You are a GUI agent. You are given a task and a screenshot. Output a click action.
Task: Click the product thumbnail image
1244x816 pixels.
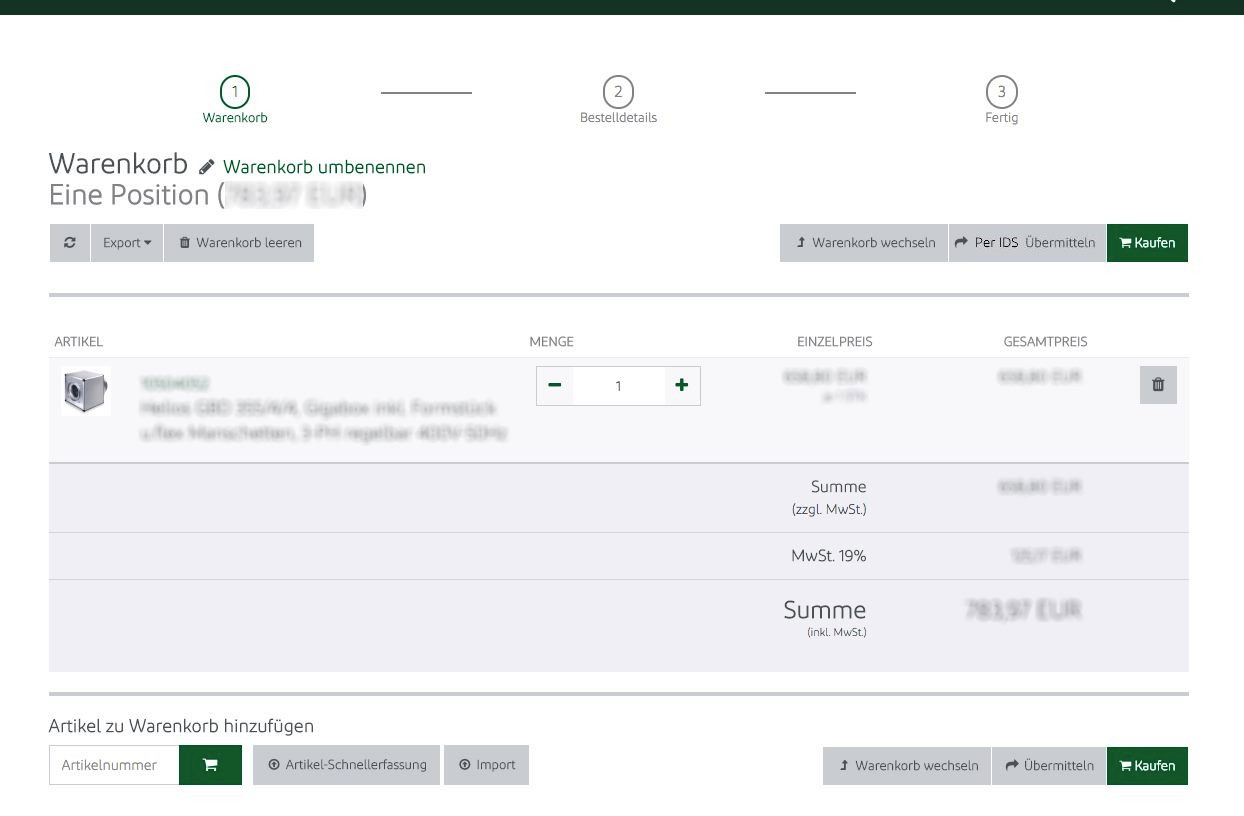coord(86,393)
